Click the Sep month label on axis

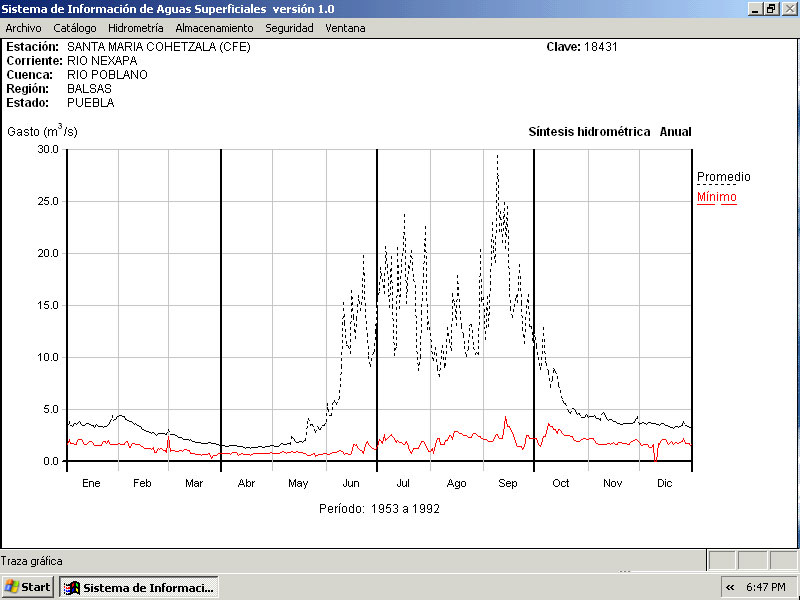508,483
